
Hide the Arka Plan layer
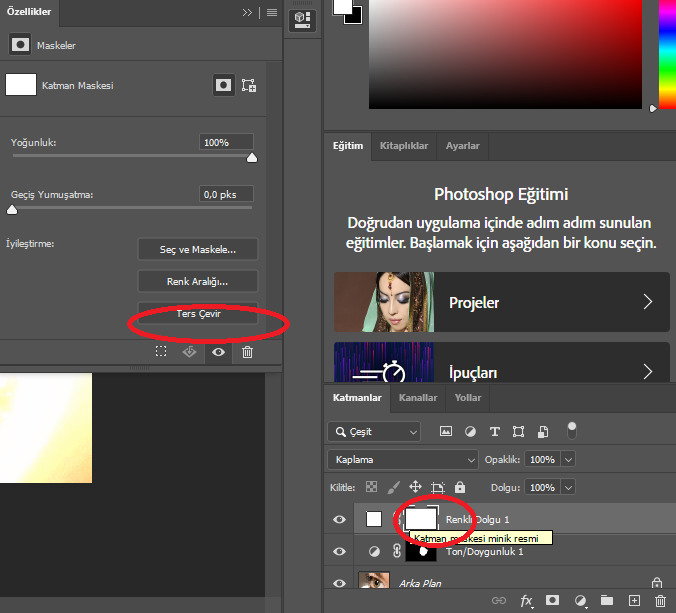tap(339, 583)
